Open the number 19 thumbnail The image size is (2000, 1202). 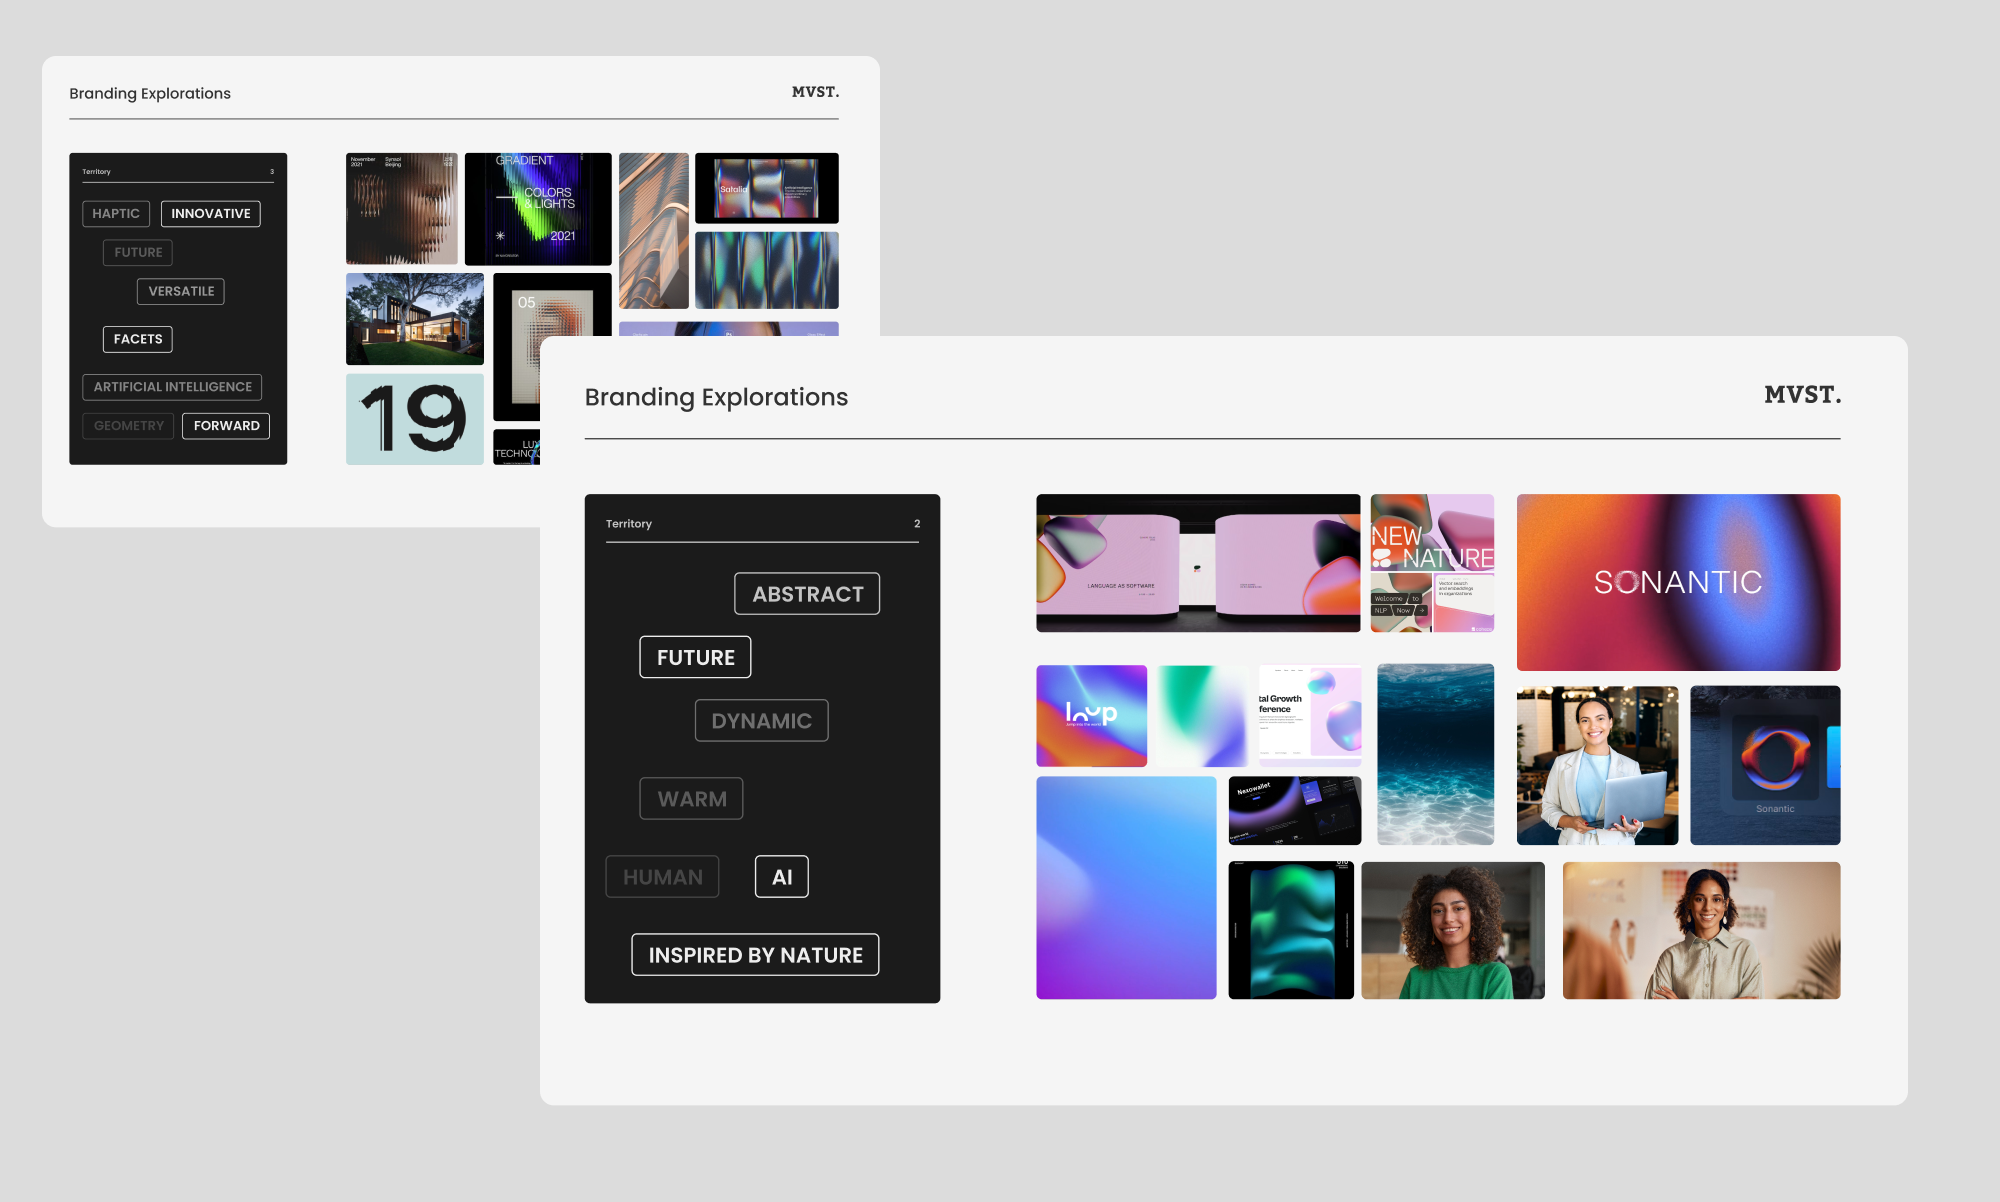point(414,419)
